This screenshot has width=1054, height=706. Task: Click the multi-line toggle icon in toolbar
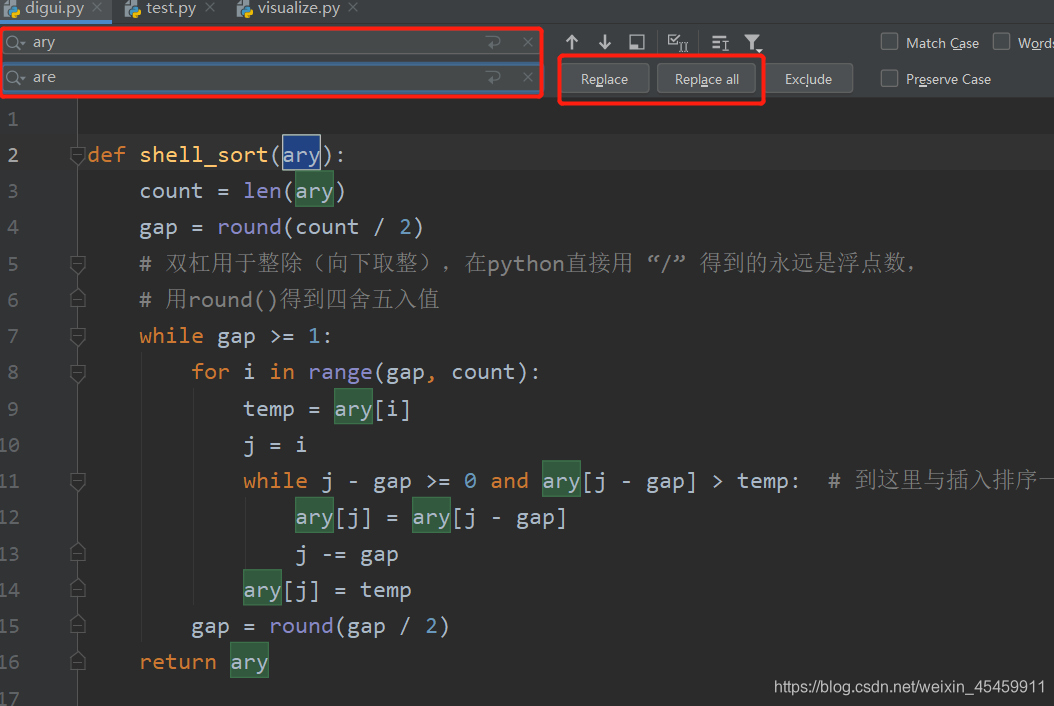click(720, 43)
